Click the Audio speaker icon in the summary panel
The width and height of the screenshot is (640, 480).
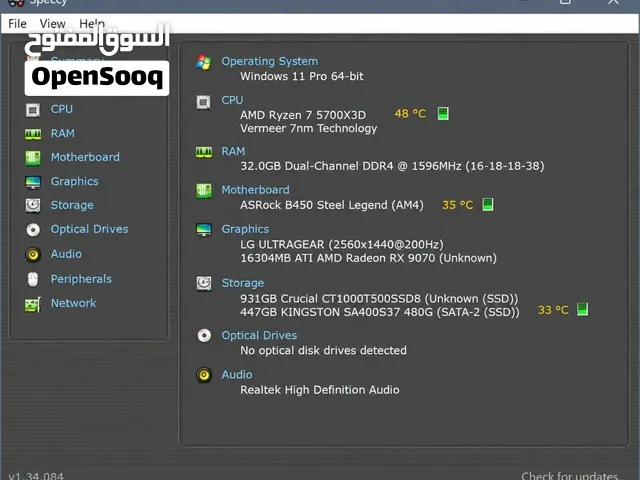pos(204,375)
